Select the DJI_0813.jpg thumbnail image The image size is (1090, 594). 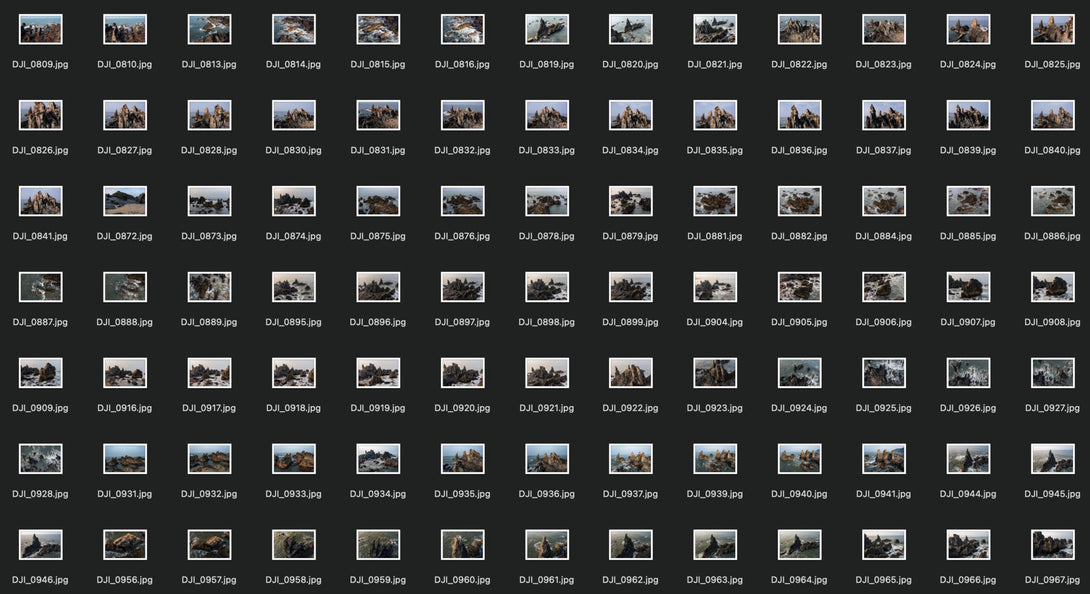209,29
